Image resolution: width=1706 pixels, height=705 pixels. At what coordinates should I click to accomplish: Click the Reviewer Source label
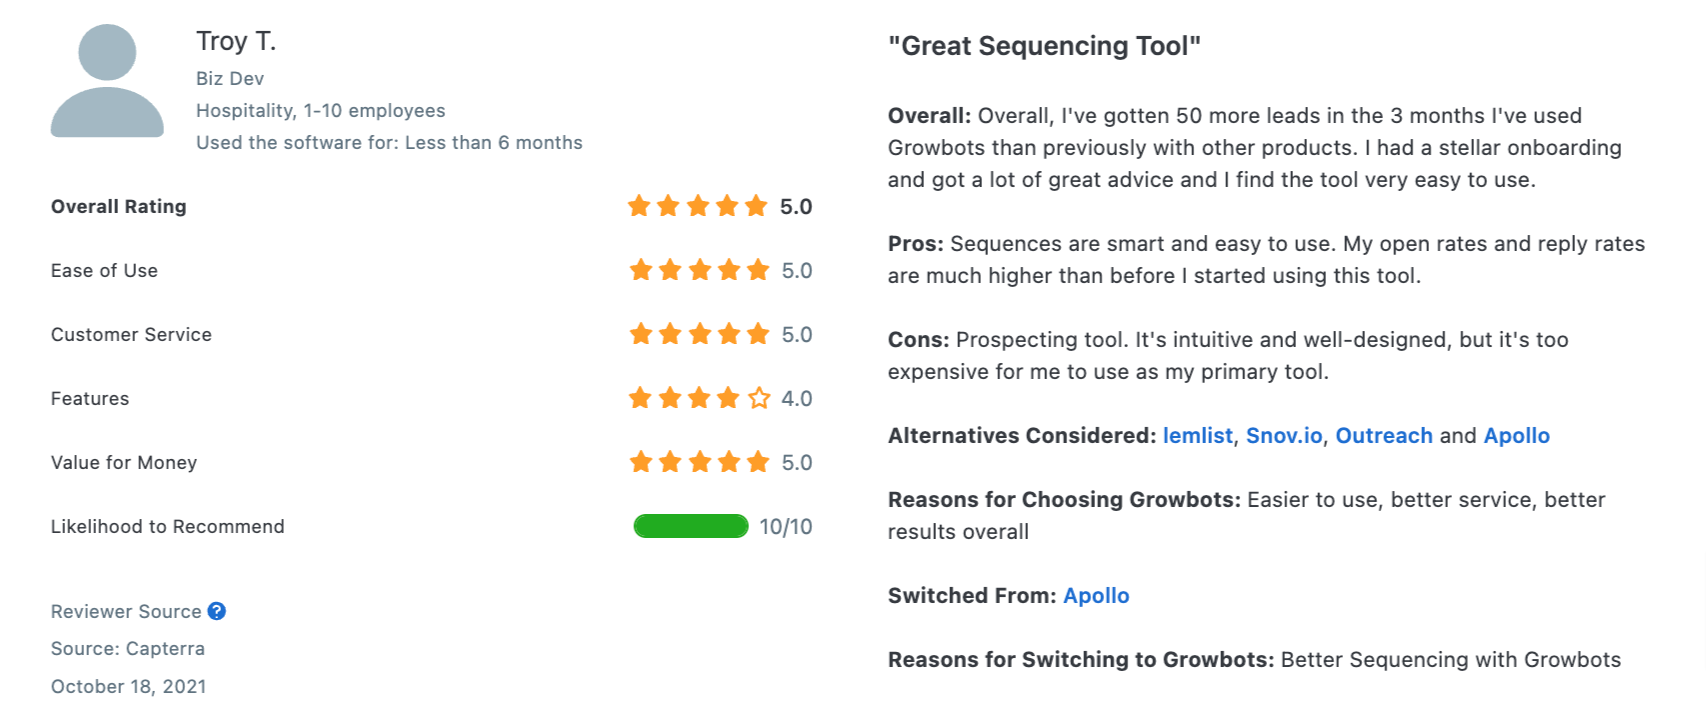pyautogui.click(x=126, y=612)
